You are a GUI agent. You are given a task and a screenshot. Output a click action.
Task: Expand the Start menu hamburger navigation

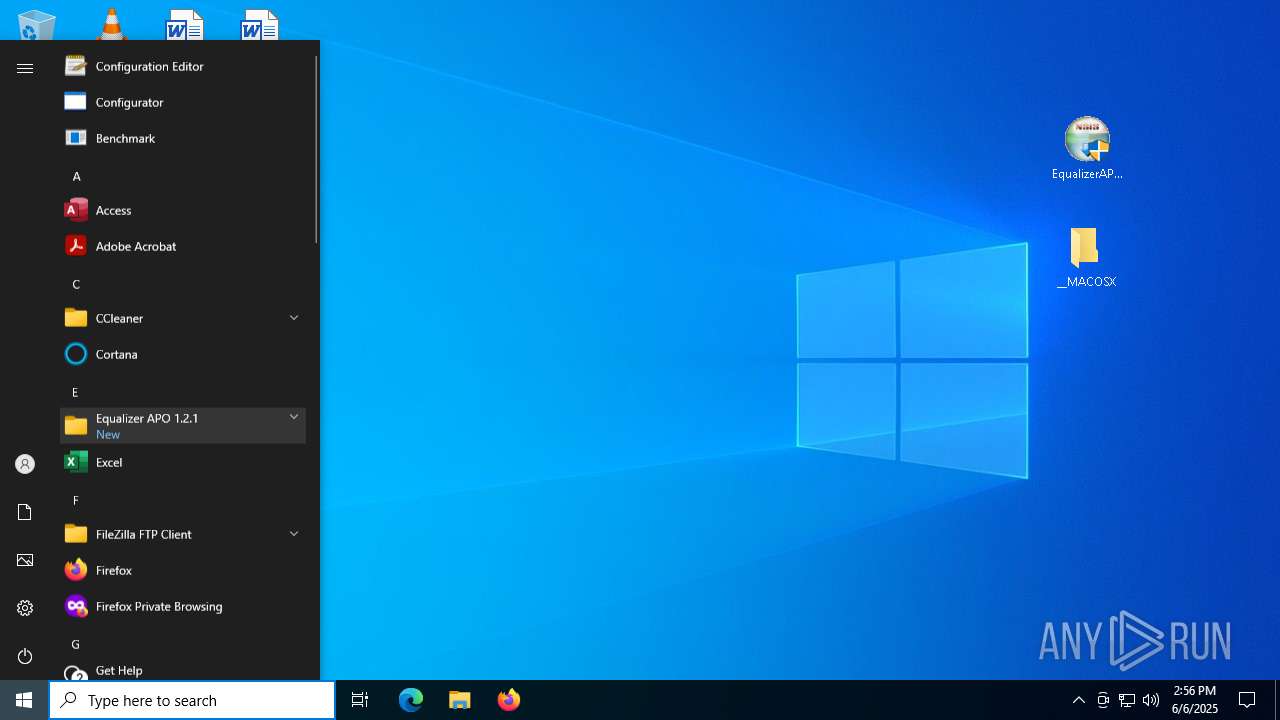[x=25, y=68]
